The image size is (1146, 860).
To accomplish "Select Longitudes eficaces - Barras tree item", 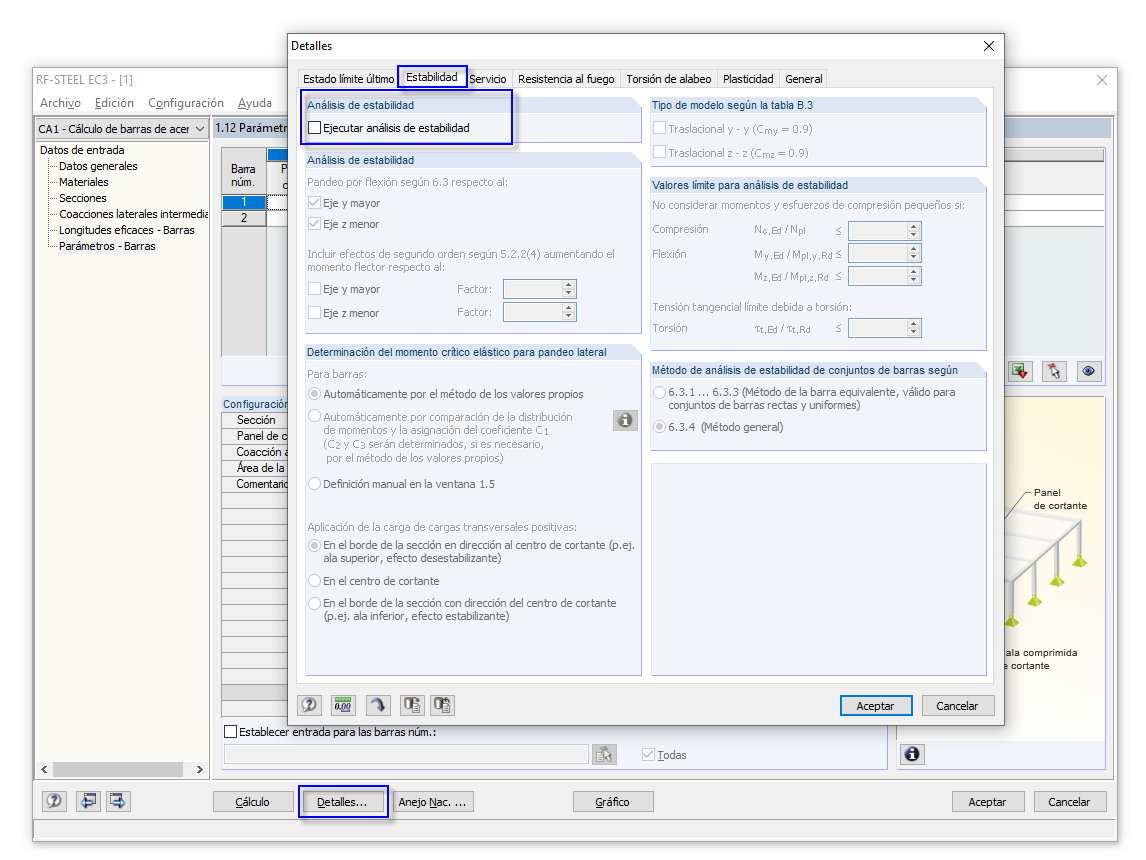I will click(126, 230).
